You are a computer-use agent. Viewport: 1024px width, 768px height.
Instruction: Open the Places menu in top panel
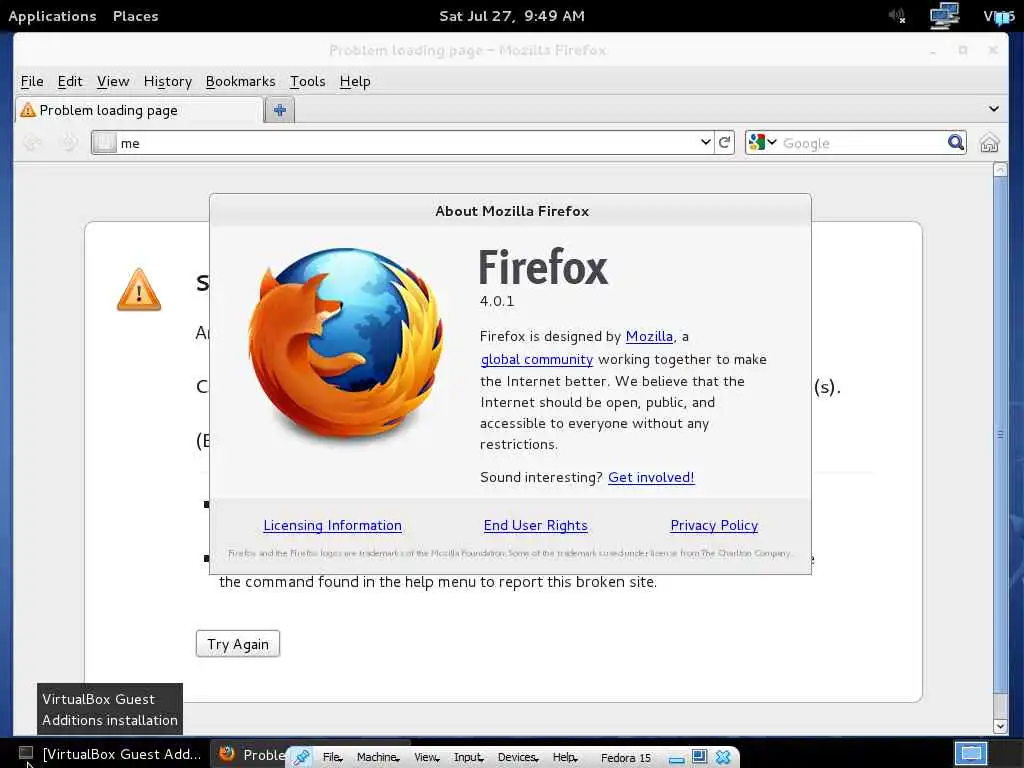(135, 16)
